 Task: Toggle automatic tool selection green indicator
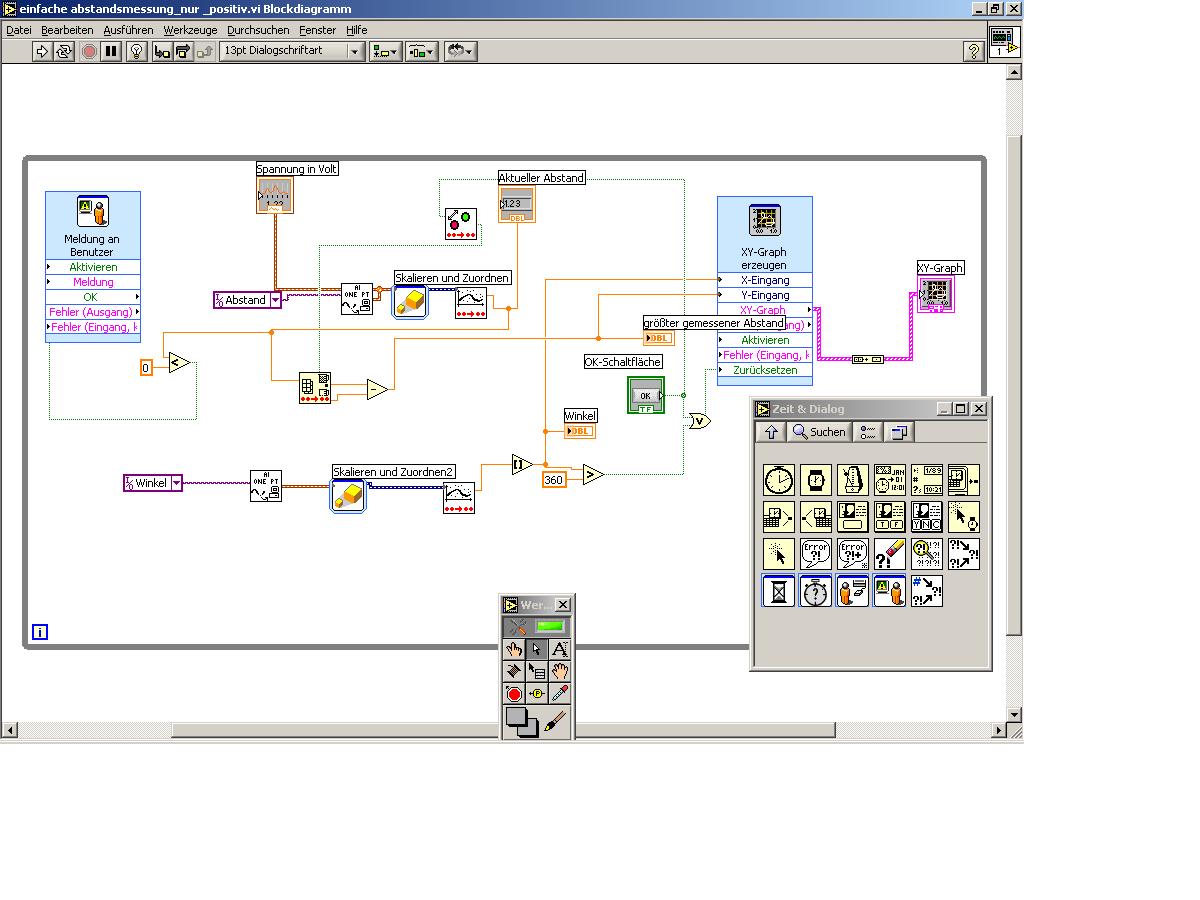[549, 627]
